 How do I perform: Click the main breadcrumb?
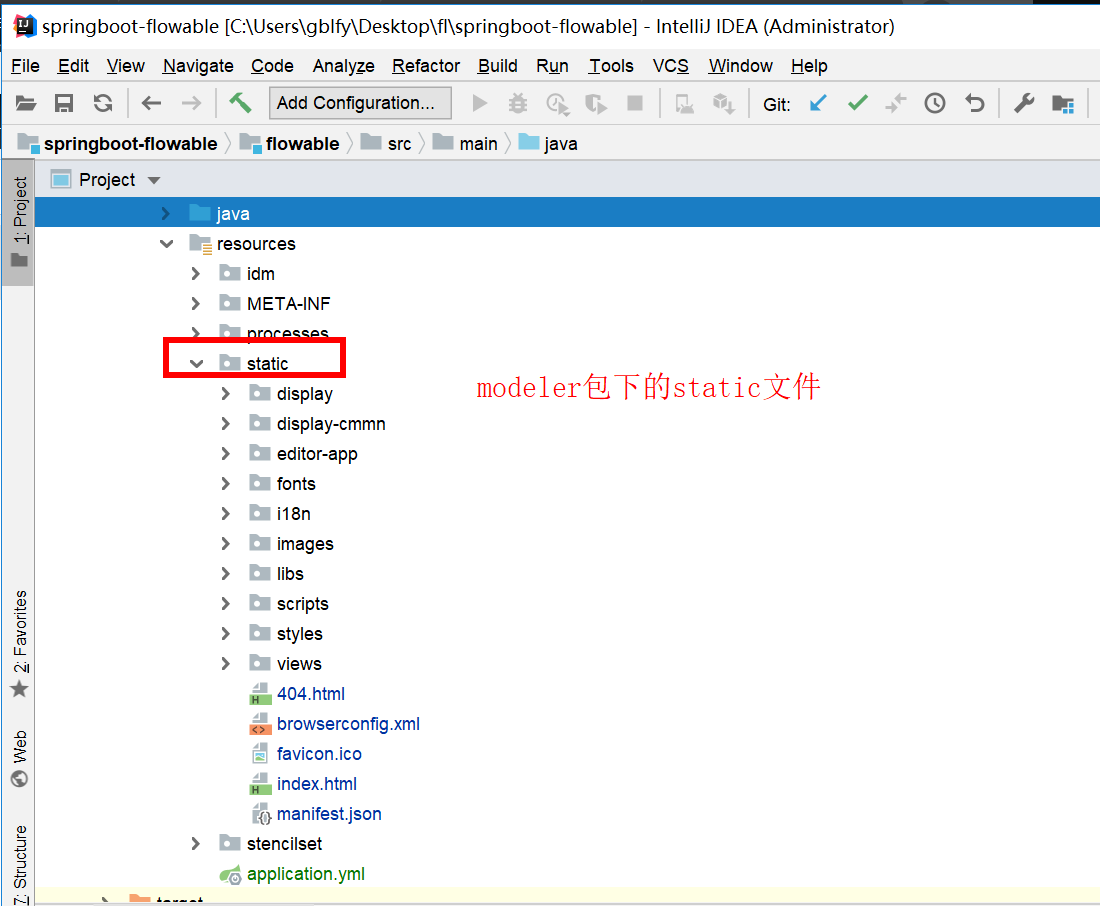click(x=478, y=144)
